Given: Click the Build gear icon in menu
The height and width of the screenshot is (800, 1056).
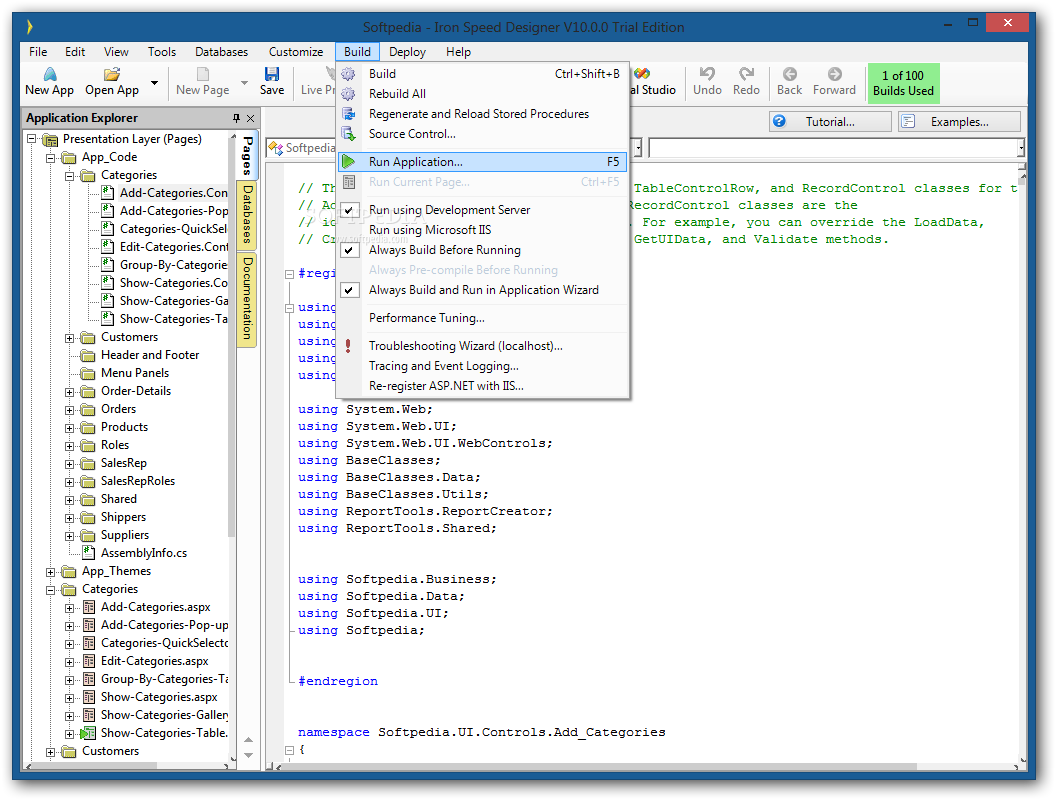Looking at the screenshot, I should [348, 74].
